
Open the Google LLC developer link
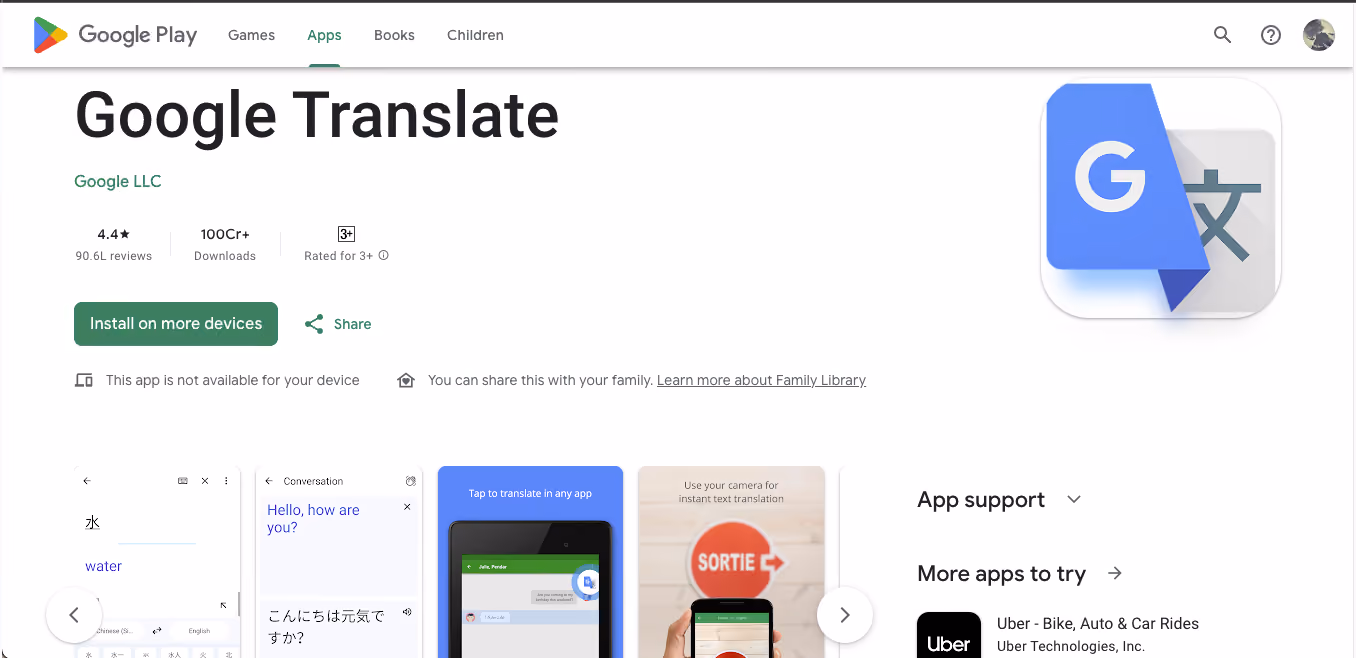pyautogui.click(x=117, y=181)
